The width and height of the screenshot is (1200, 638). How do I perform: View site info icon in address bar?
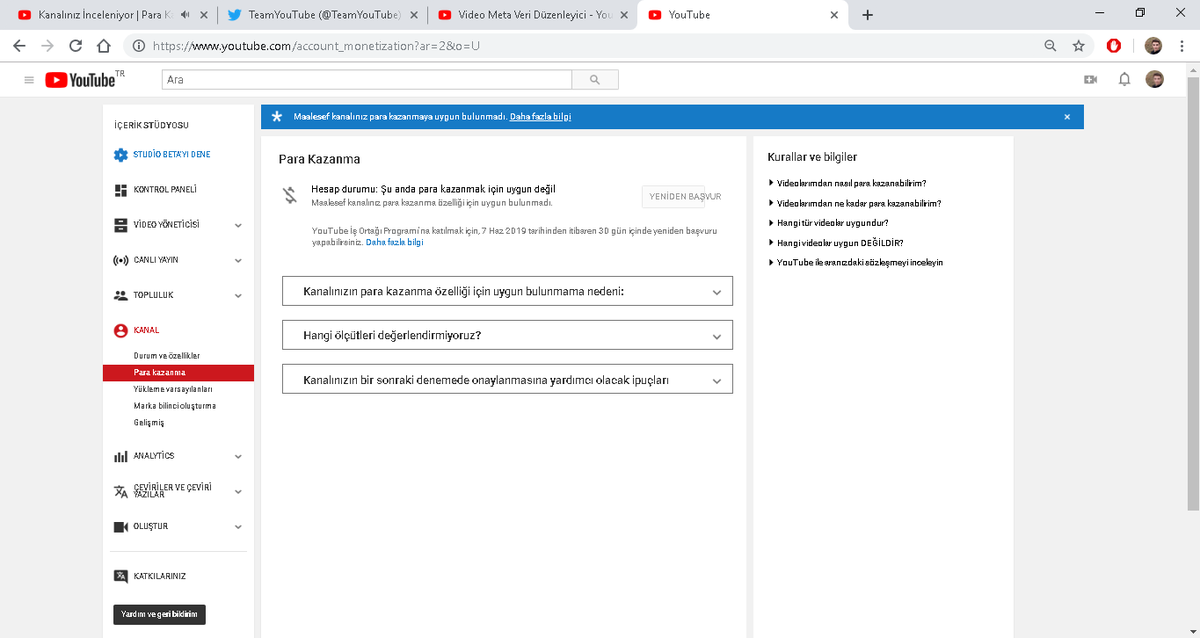click(138, 45)
